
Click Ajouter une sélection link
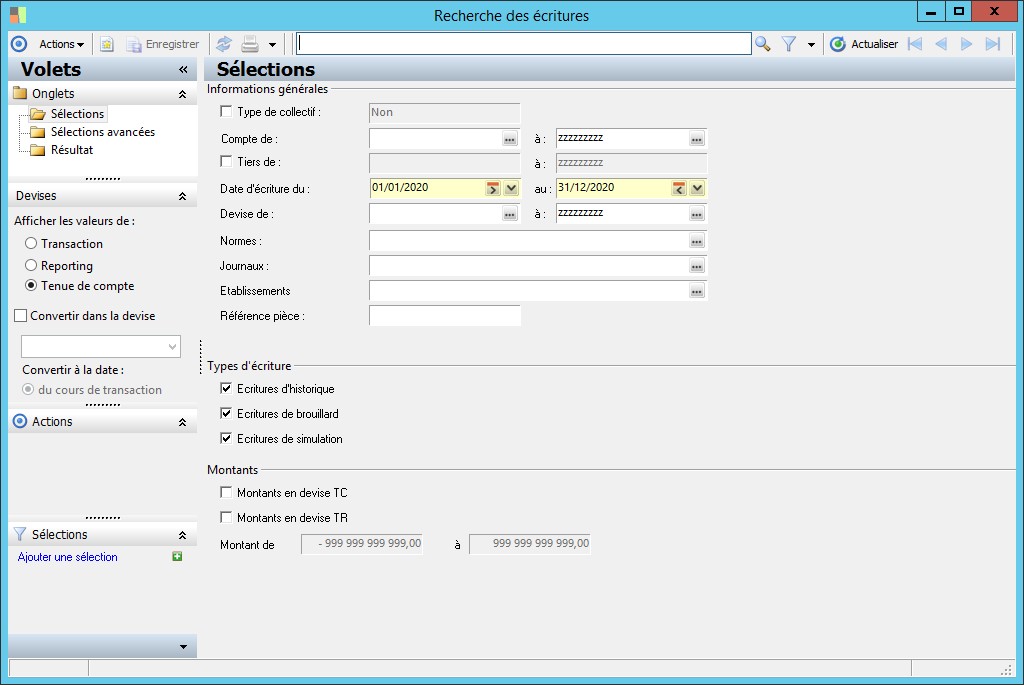point(67,557)
